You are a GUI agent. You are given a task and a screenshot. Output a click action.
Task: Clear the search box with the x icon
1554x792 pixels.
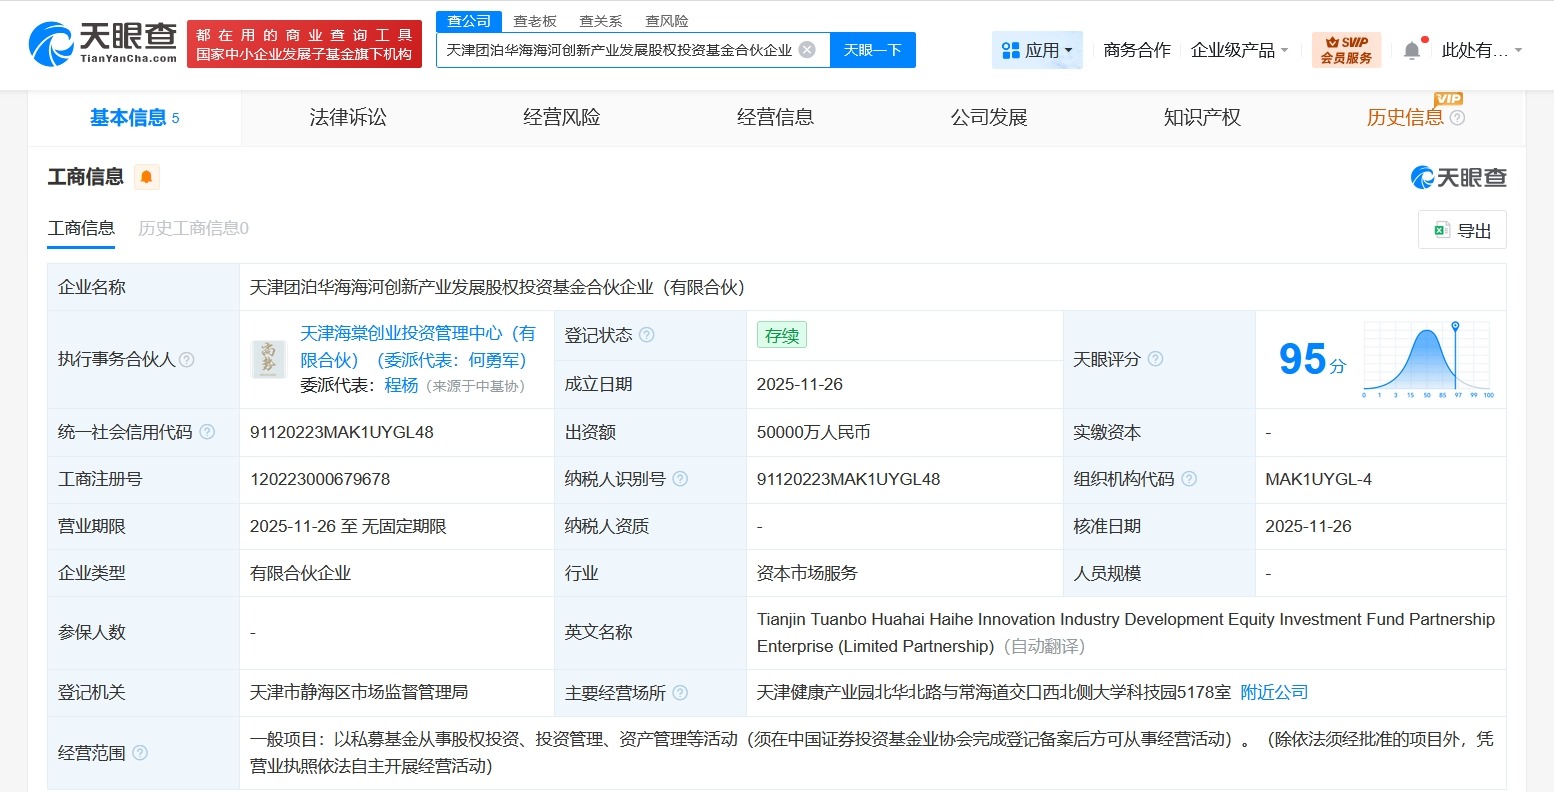coord(809,50)
